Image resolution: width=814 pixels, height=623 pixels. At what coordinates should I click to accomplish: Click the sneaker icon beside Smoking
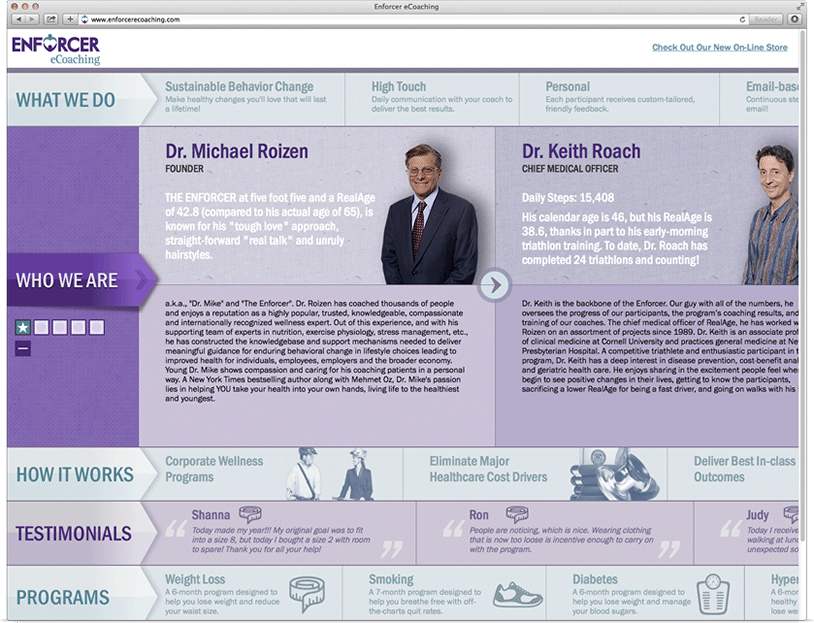pos(517,594)
